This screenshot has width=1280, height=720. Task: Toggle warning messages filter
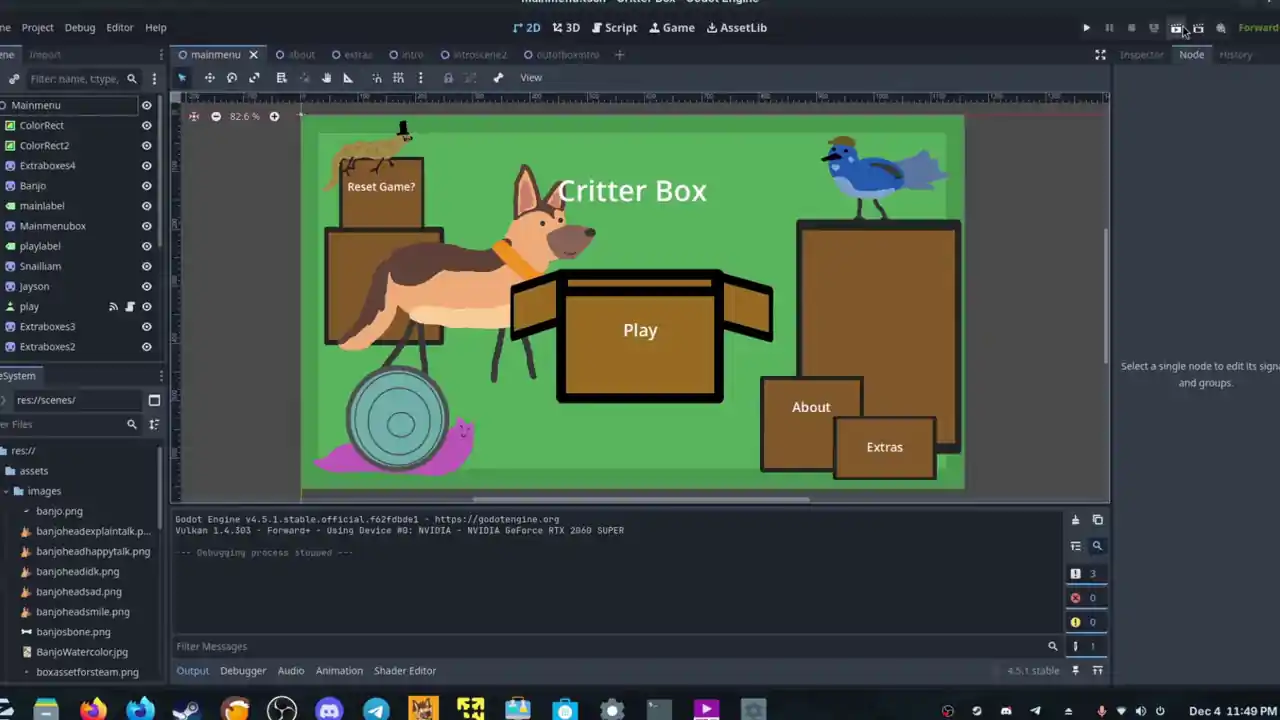pos(1085,622)
